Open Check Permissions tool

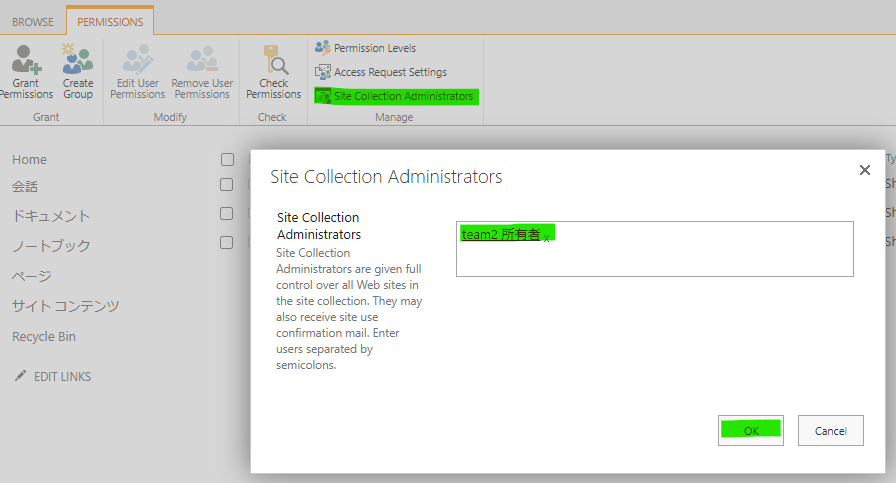coord(273,71)
